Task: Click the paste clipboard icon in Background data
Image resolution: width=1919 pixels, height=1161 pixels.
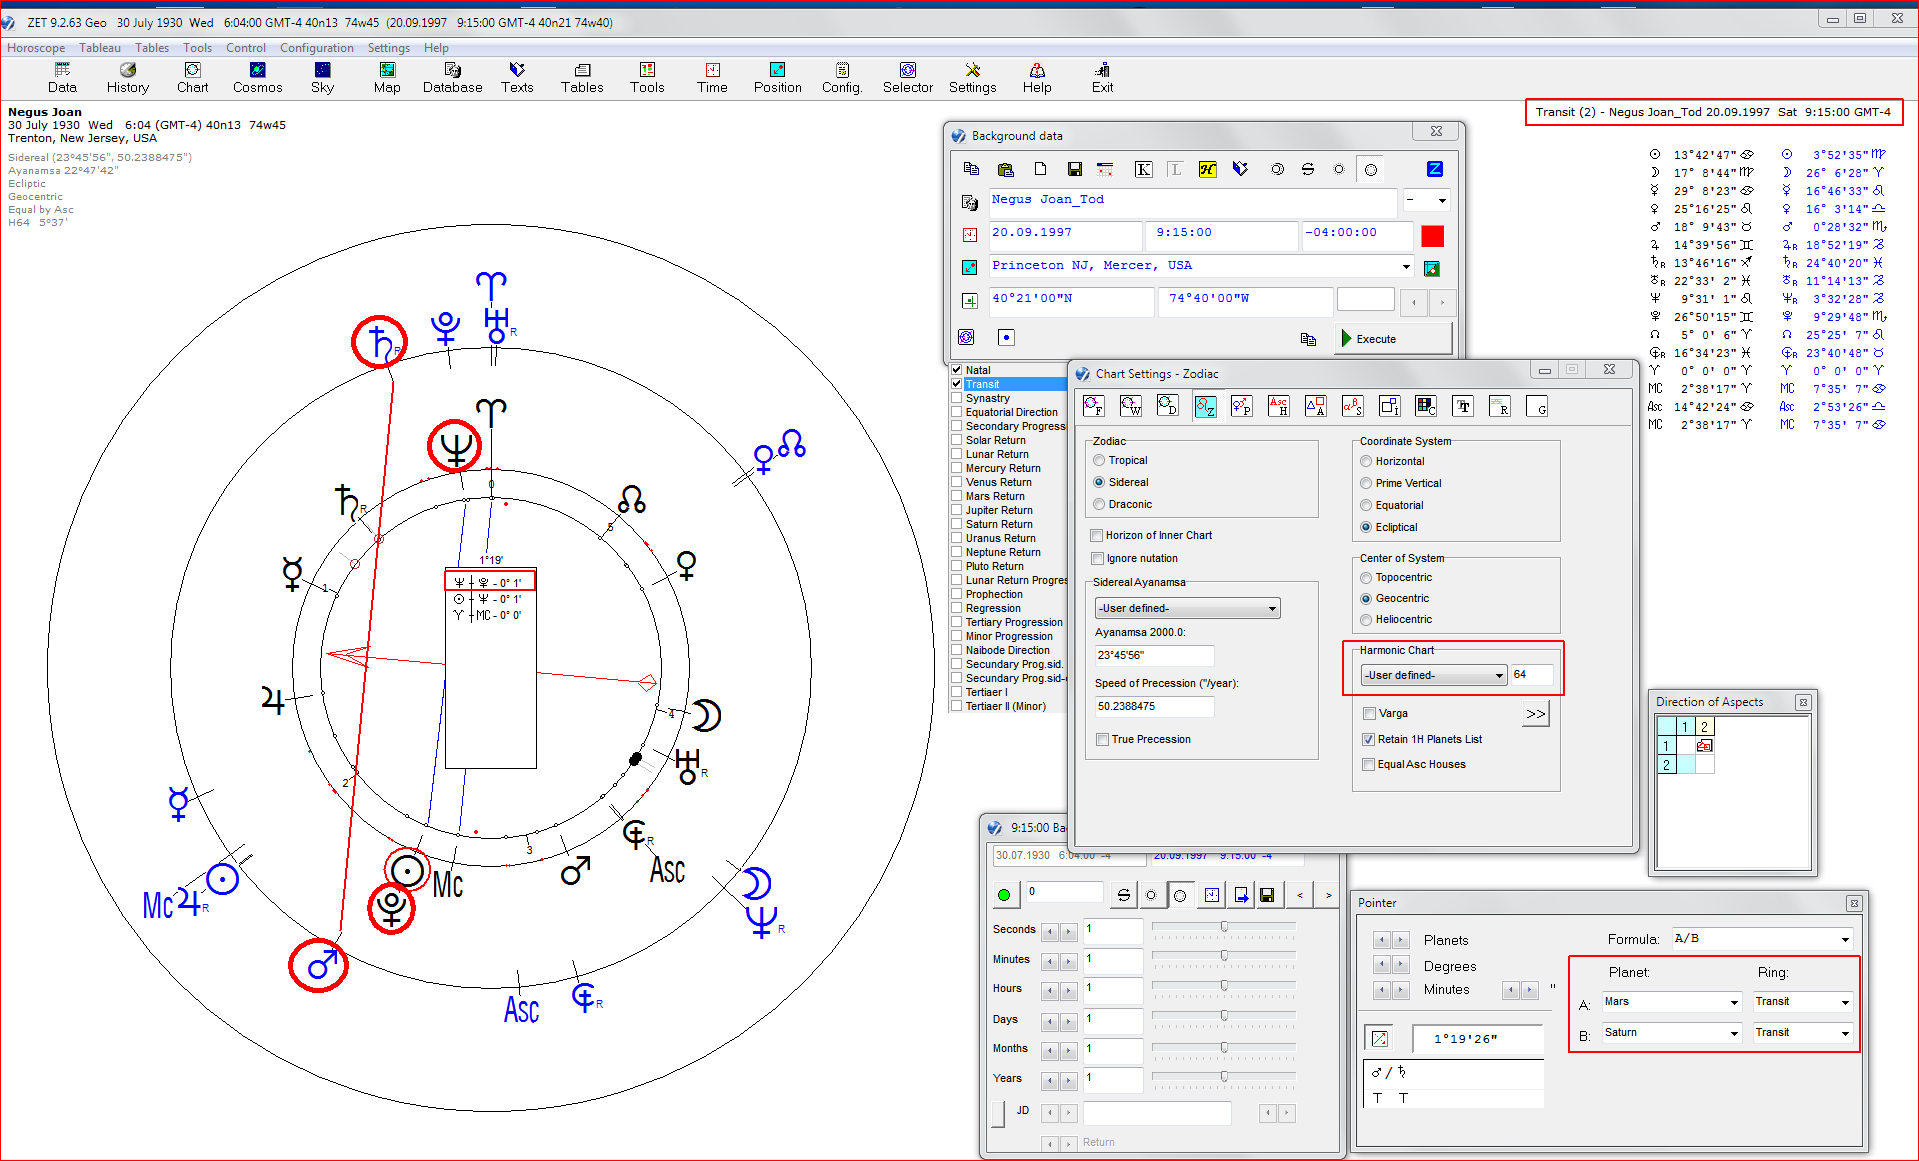Action: pyautogui.click(x=1006, y=169)
